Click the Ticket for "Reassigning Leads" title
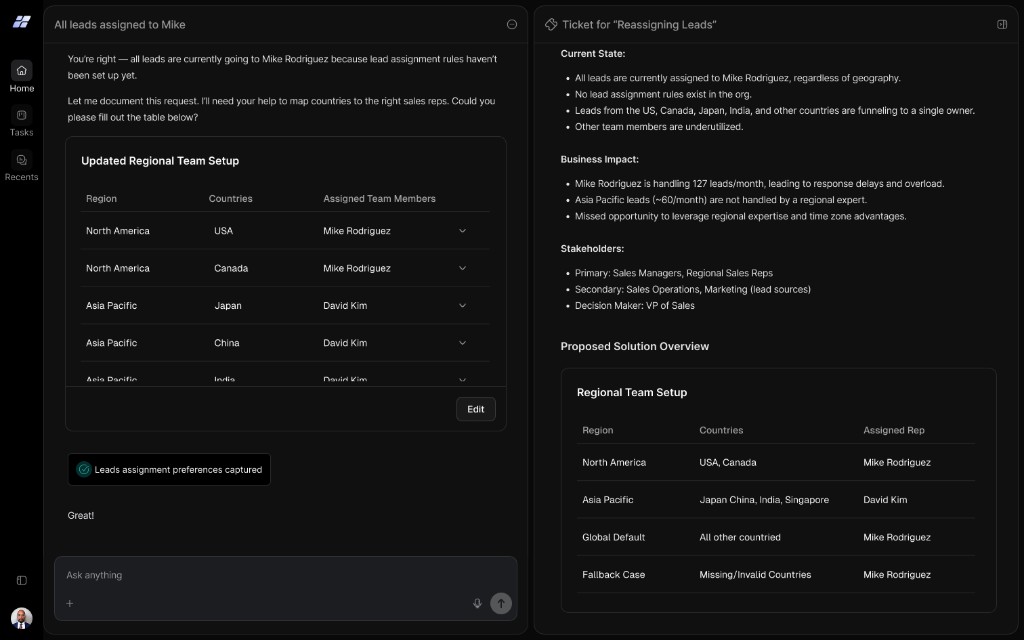Screen dimensions: 1024x640 (639, 24)
